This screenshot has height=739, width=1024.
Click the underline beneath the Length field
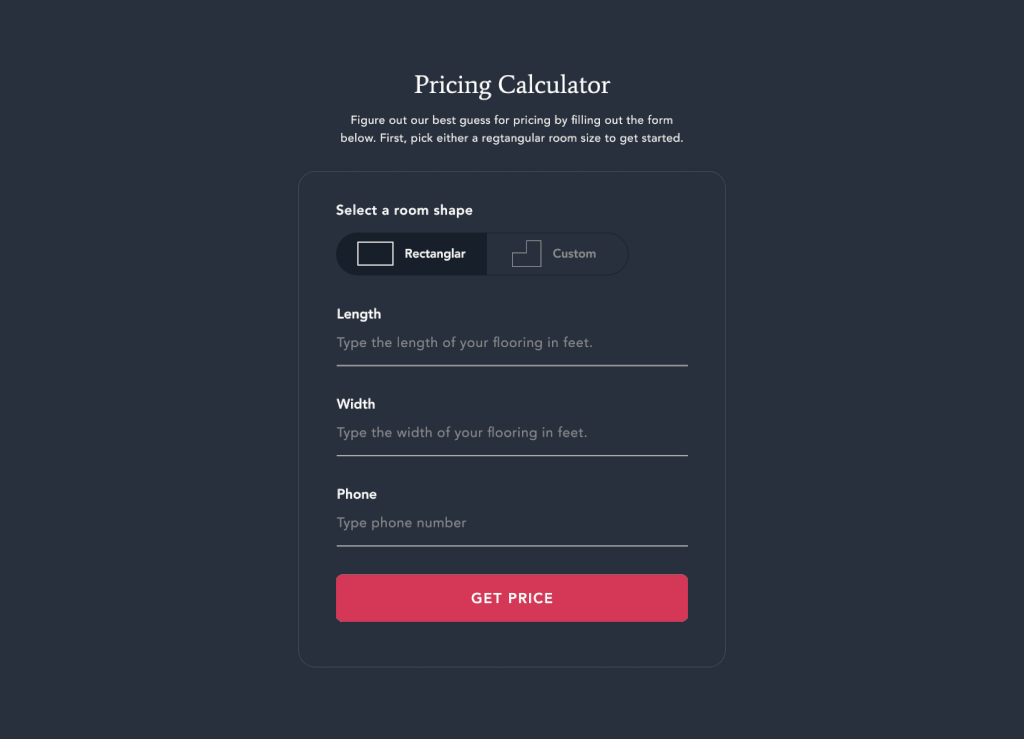pyautogui.click(x=512, y=366)
